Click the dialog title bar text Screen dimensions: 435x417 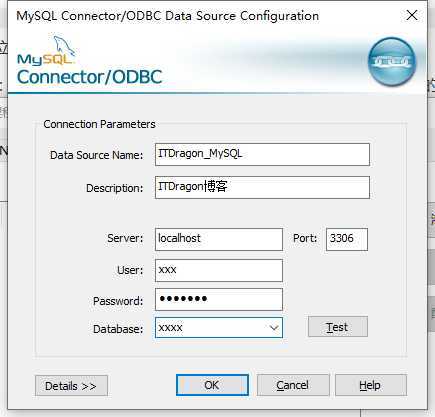pos(168,16)
